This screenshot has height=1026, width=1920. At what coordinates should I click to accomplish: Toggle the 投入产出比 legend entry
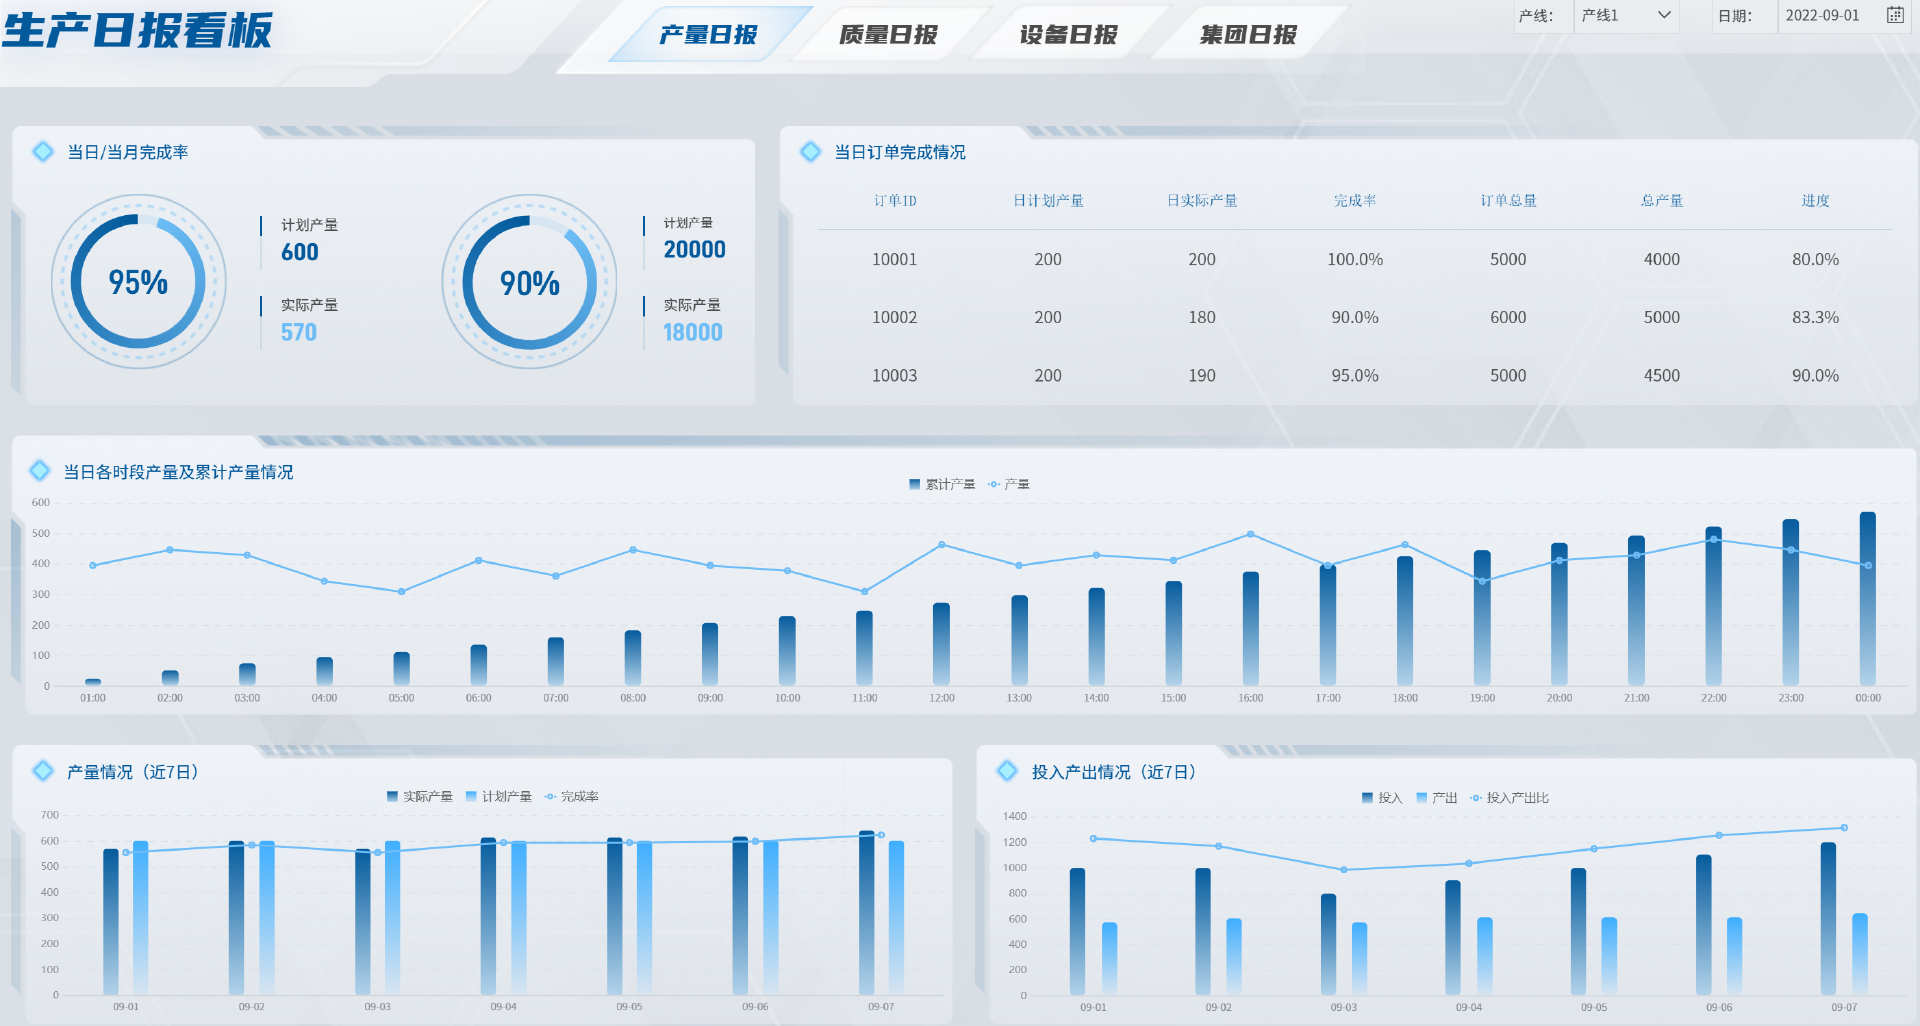click(1509, 798)
